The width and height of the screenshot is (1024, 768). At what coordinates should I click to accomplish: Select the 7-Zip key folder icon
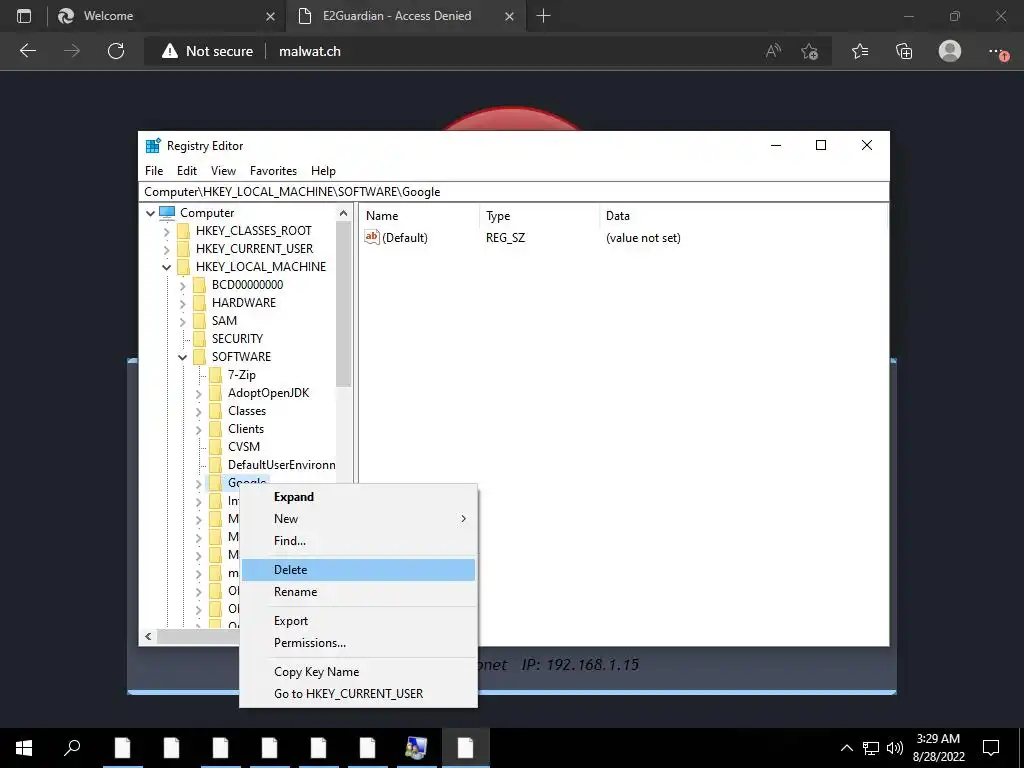[x=216, y=375]
